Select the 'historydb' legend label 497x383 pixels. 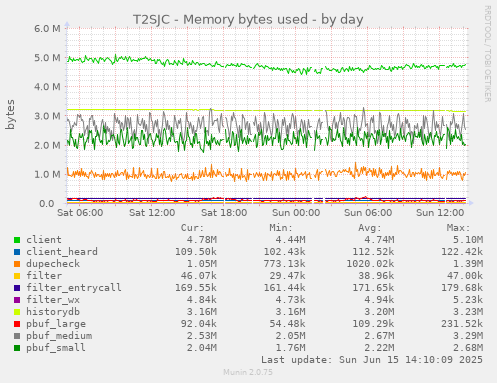[53, 312]
